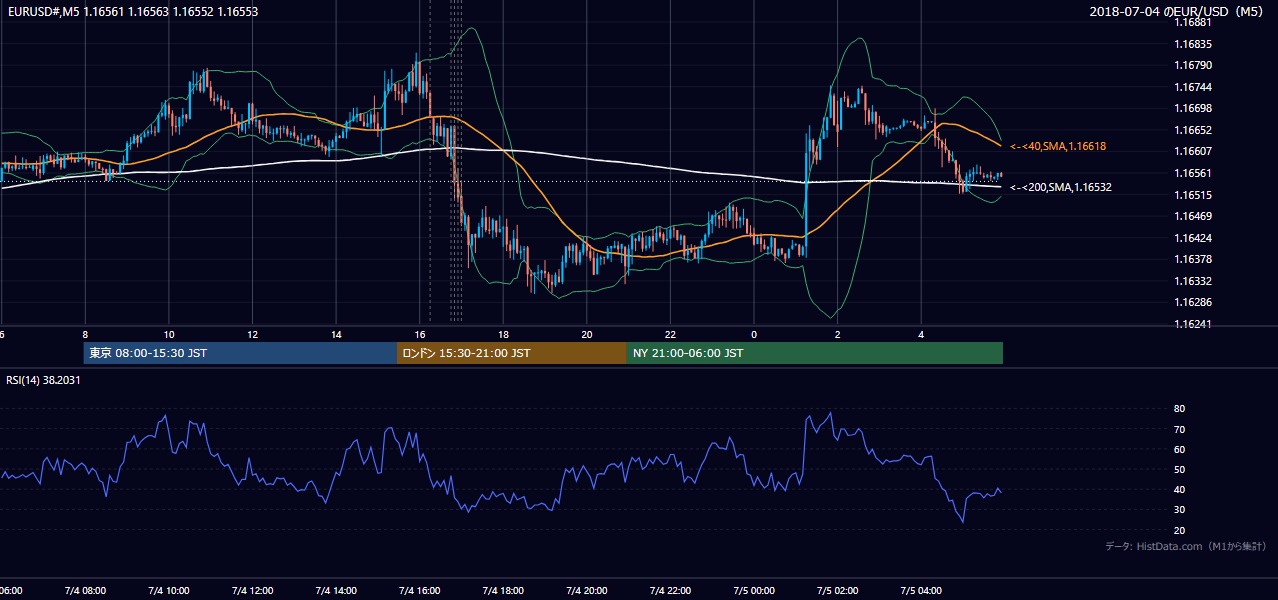
Task: Click the 200,SMA,1.16532 white label
Action: pos(1061,187)
